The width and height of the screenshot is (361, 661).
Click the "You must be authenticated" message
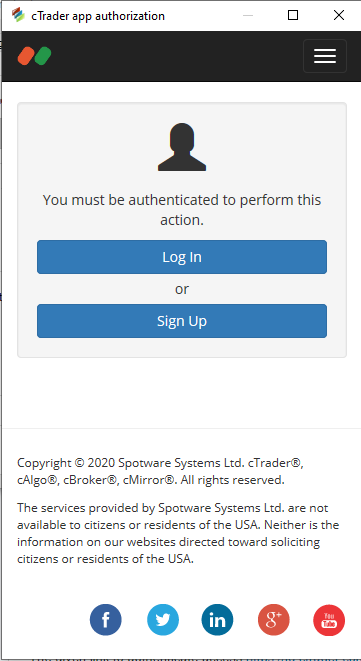pyautogui.click(x=182, y=210)
